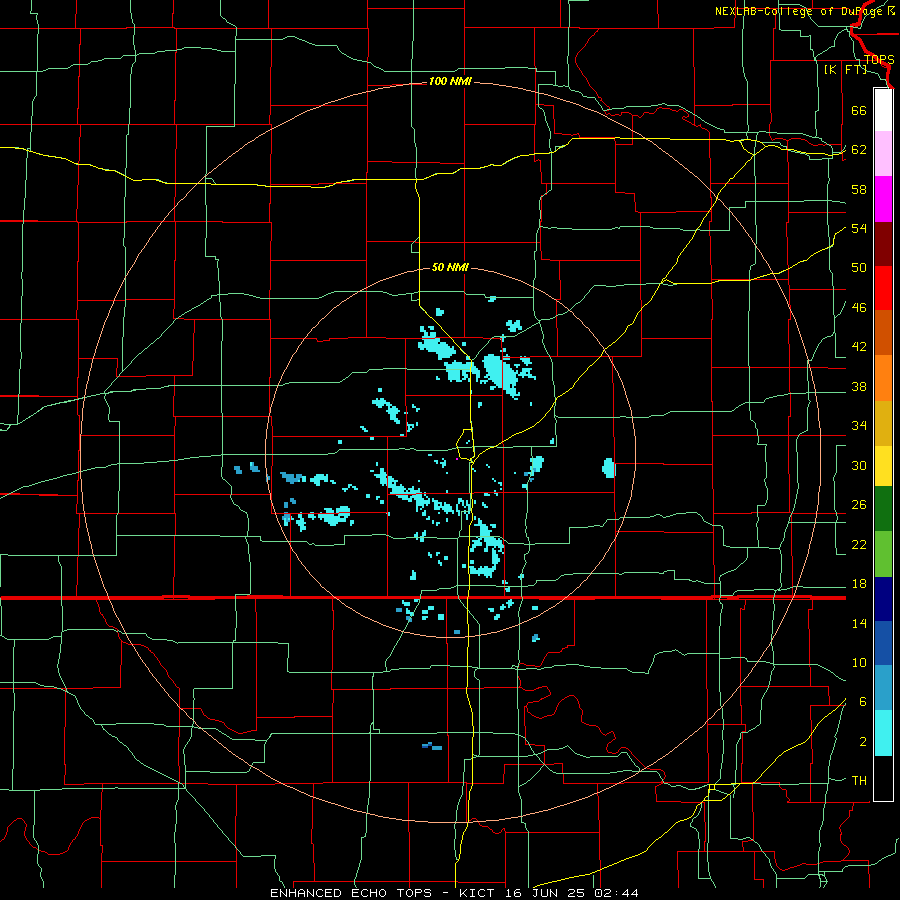
Task: Click the white swatch in the color scale
Action: 883,110
